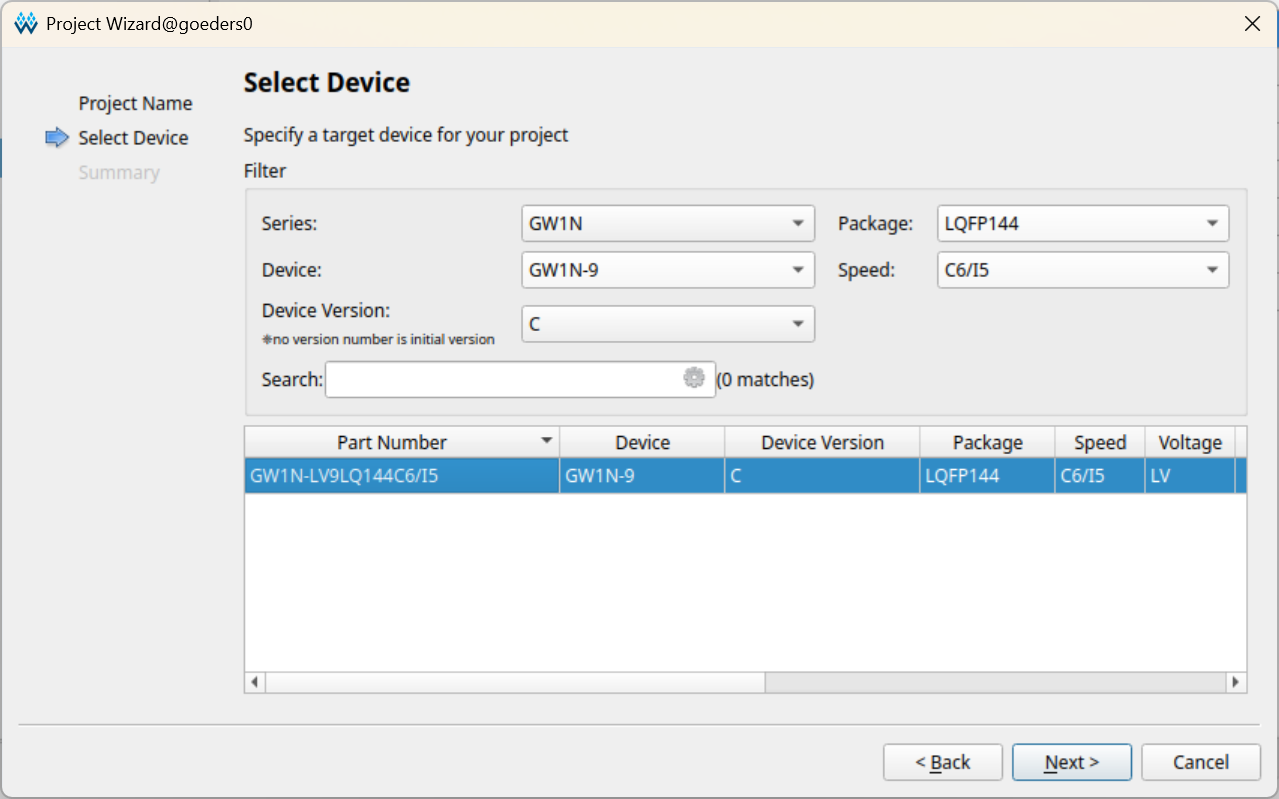Click the horizontal scrollbar left arrow

point(255,682)
